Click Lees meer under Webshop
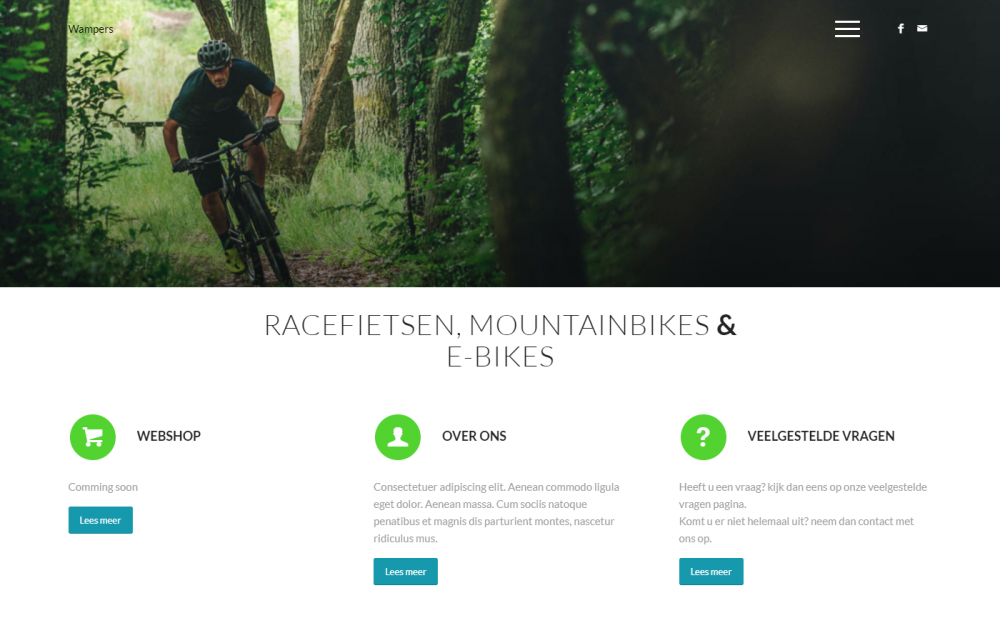 (x=101, y=520)
